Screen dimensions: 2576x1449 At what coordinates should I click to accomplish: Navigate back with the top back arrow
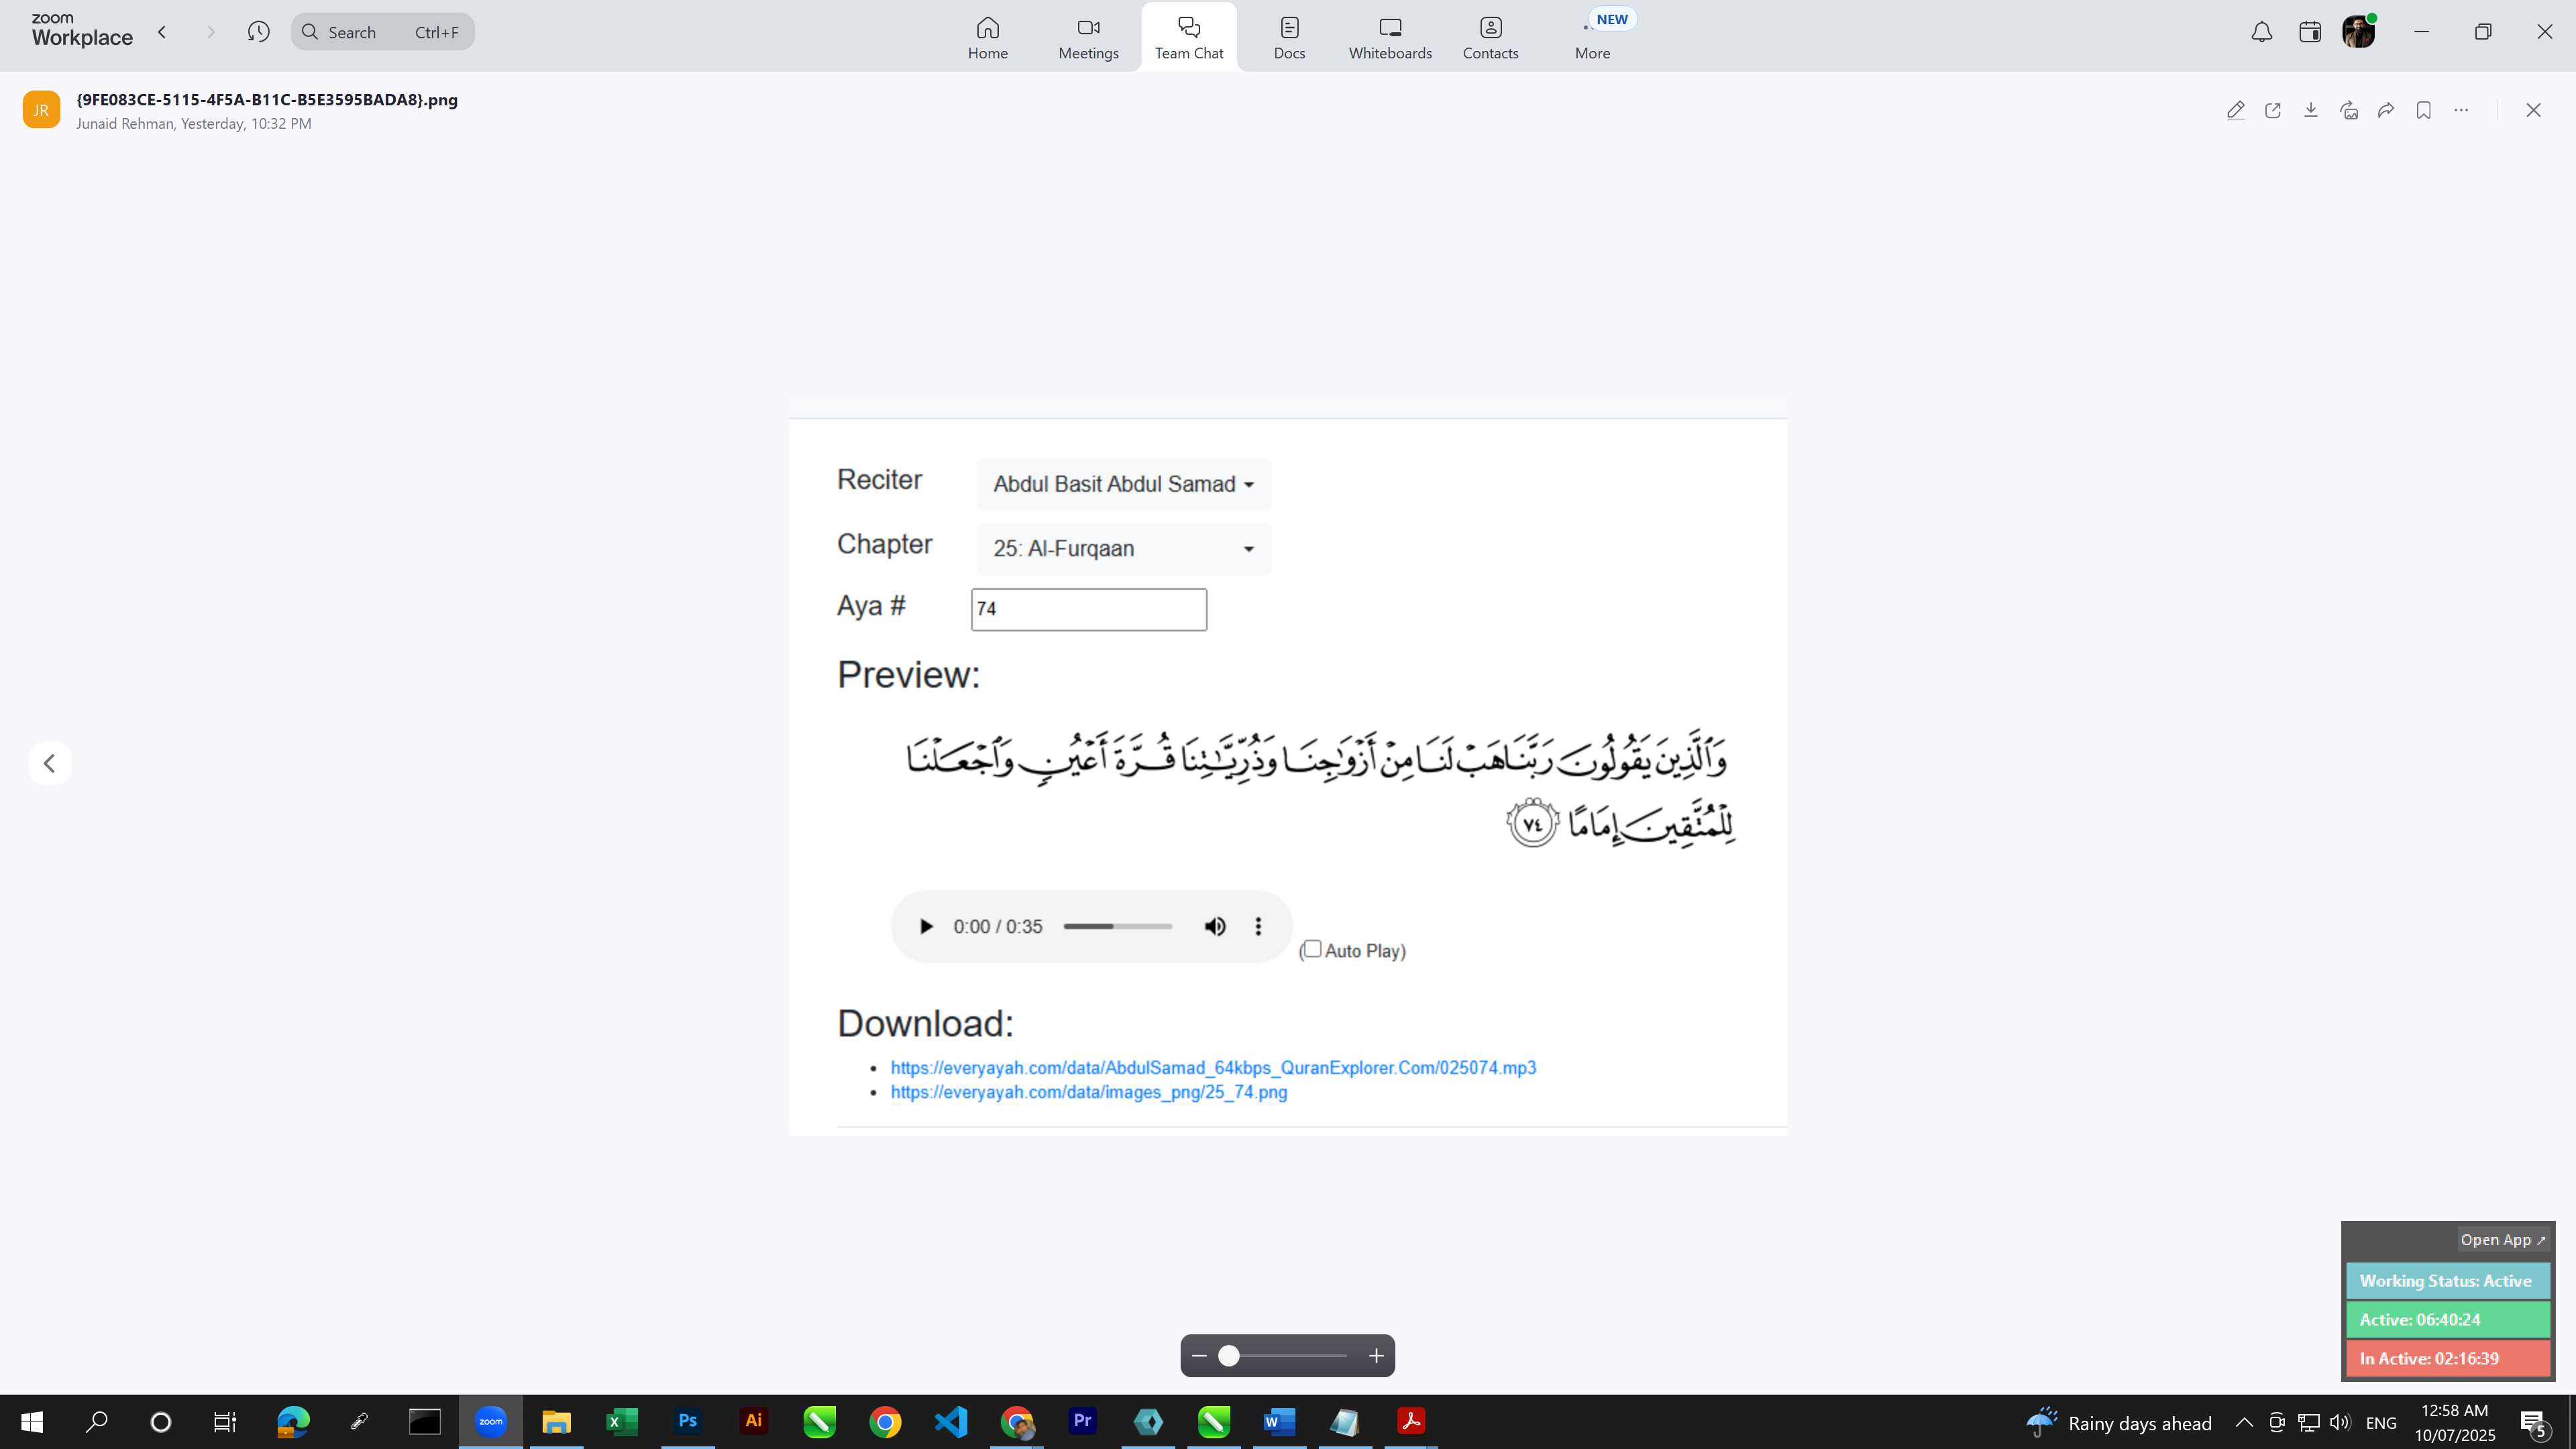point(162,32)
